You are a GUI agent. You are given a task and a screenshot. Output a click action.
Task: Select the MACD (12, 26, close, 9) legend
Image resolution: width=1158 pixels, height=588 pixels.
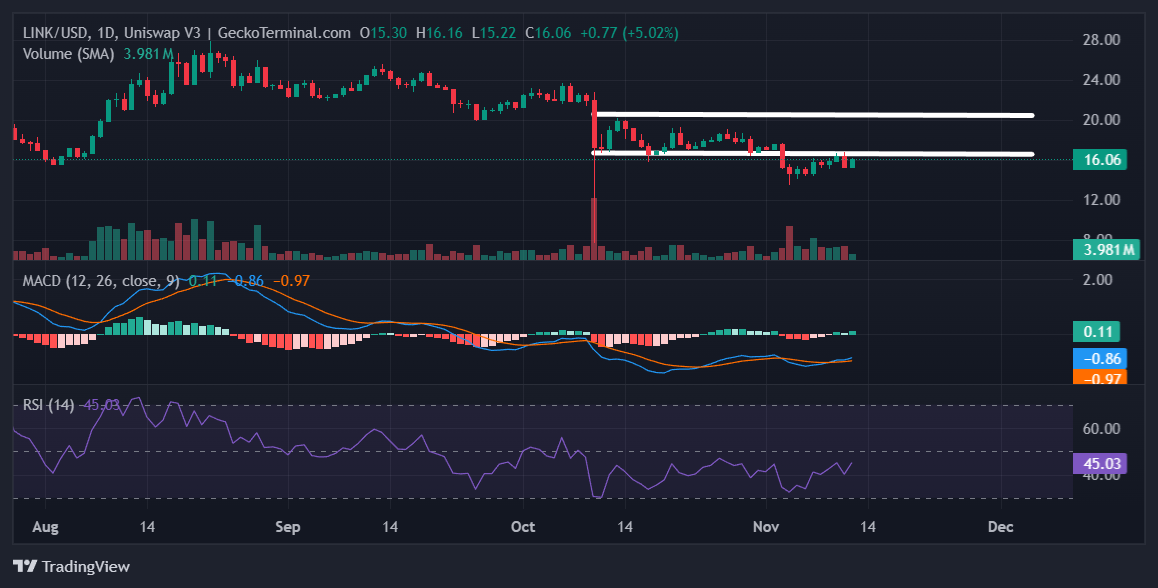[x=101, y=281]
